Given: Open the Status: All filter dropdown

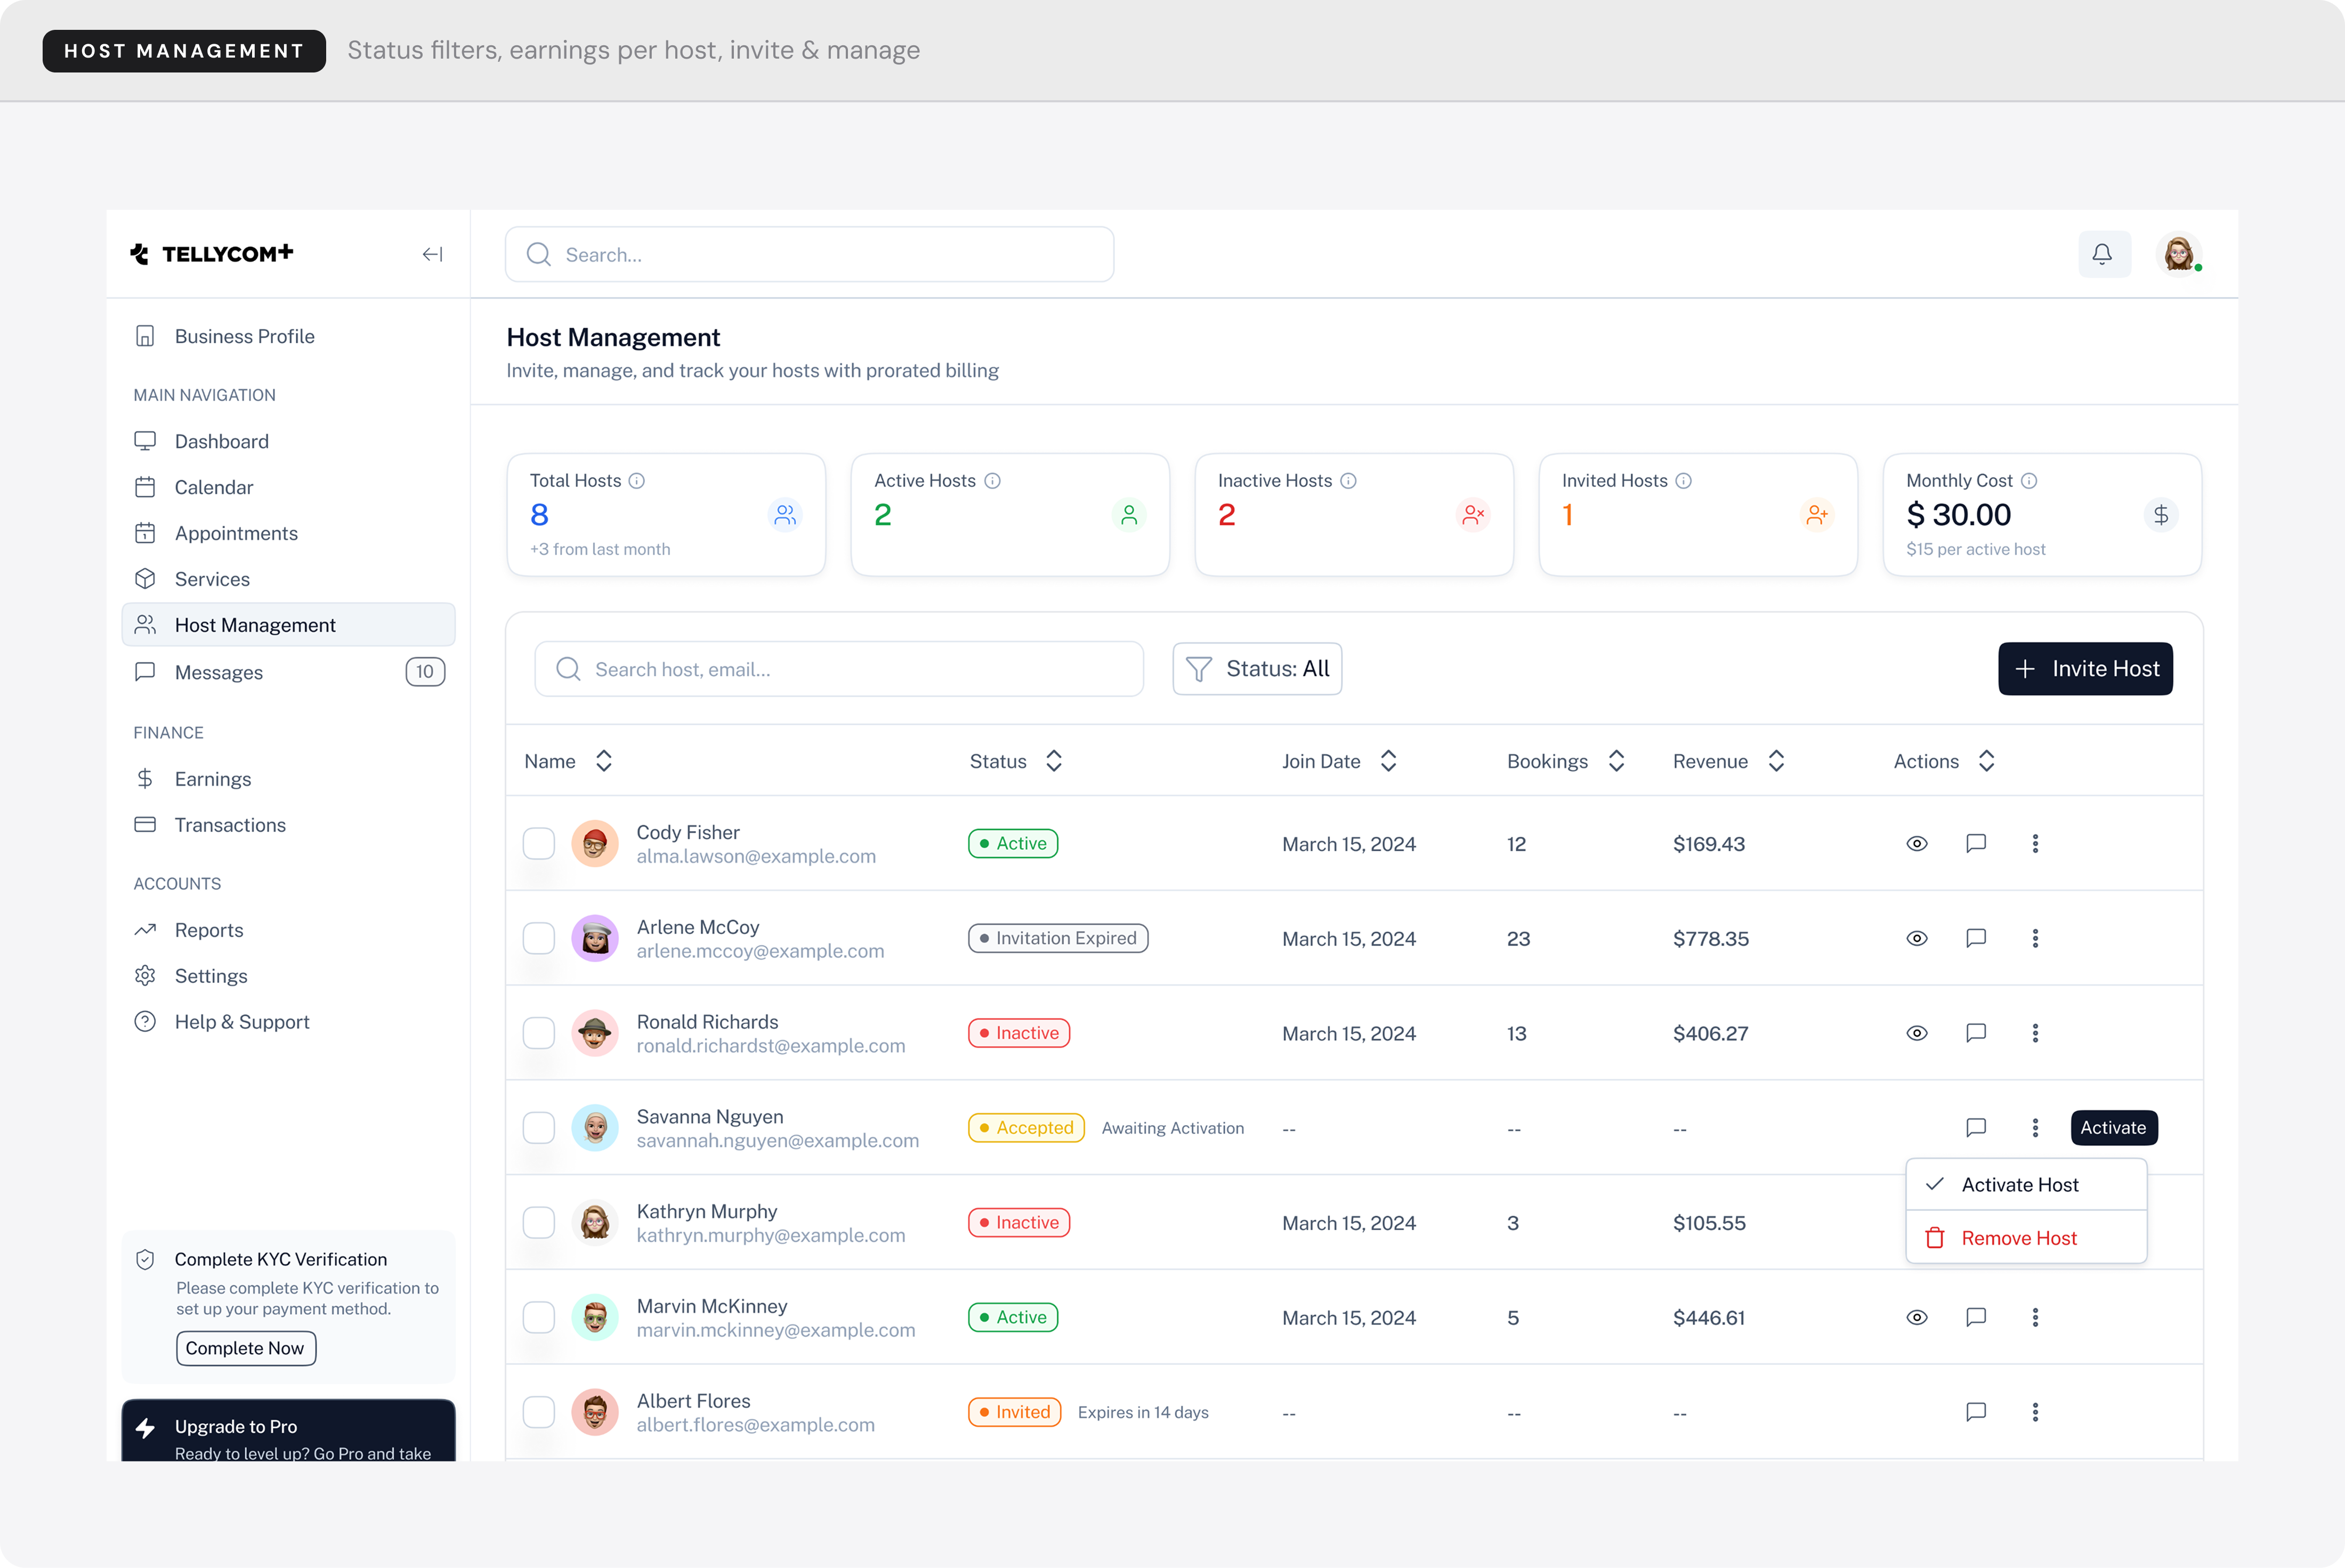Looking at the screenshot, I should [1257, 668].
